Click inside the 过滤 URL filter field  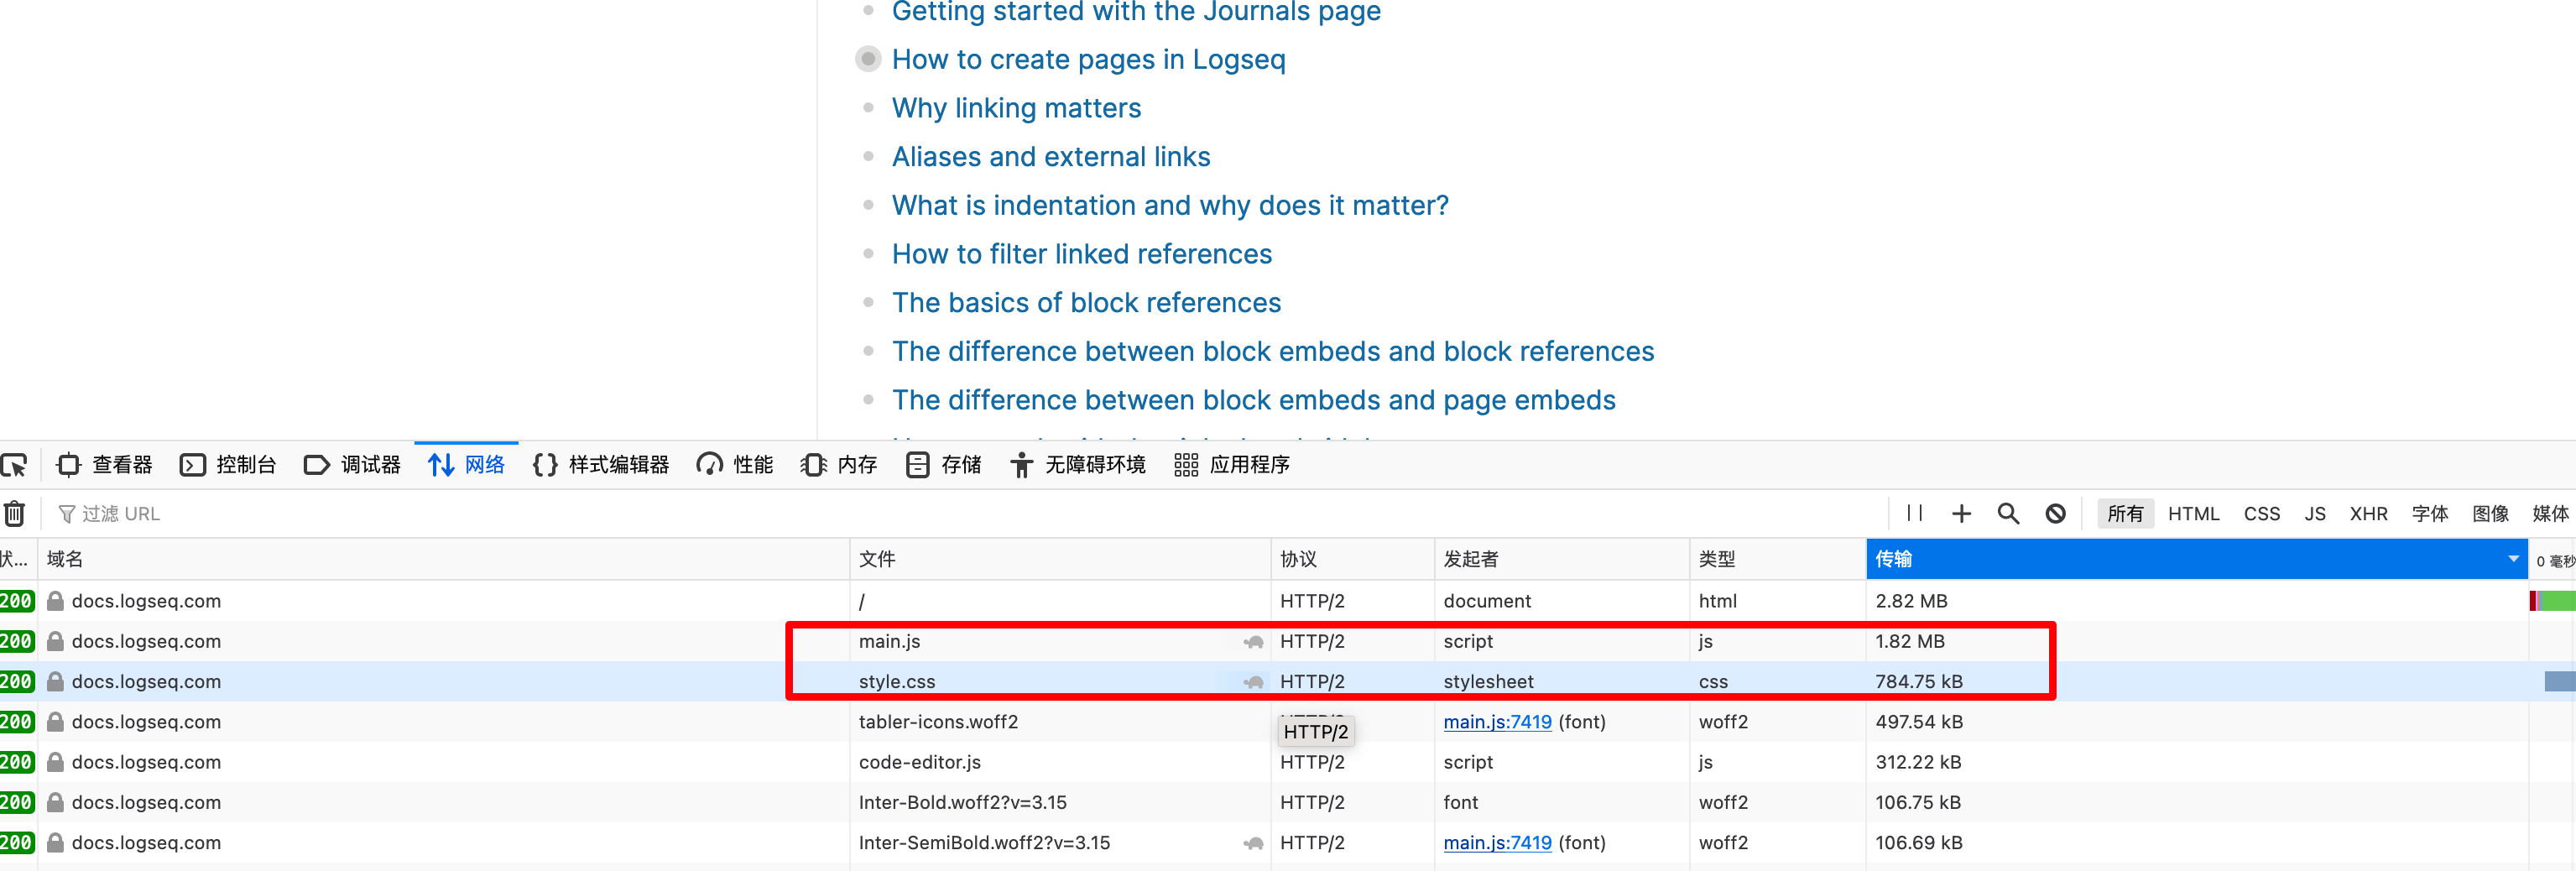(300, 513)
